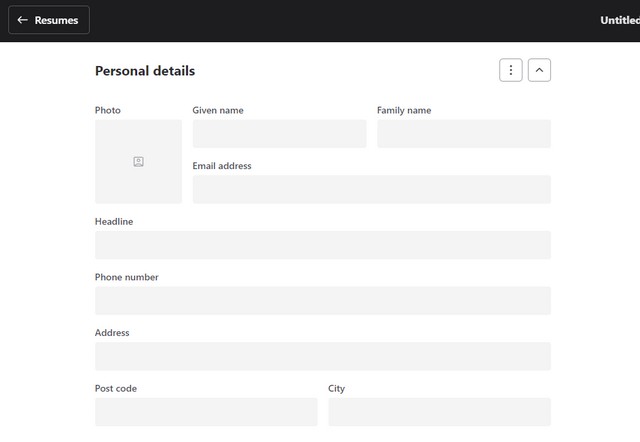Screen dimensions: 640x442
Task: Focus the Given name input field
Action: 279,134
